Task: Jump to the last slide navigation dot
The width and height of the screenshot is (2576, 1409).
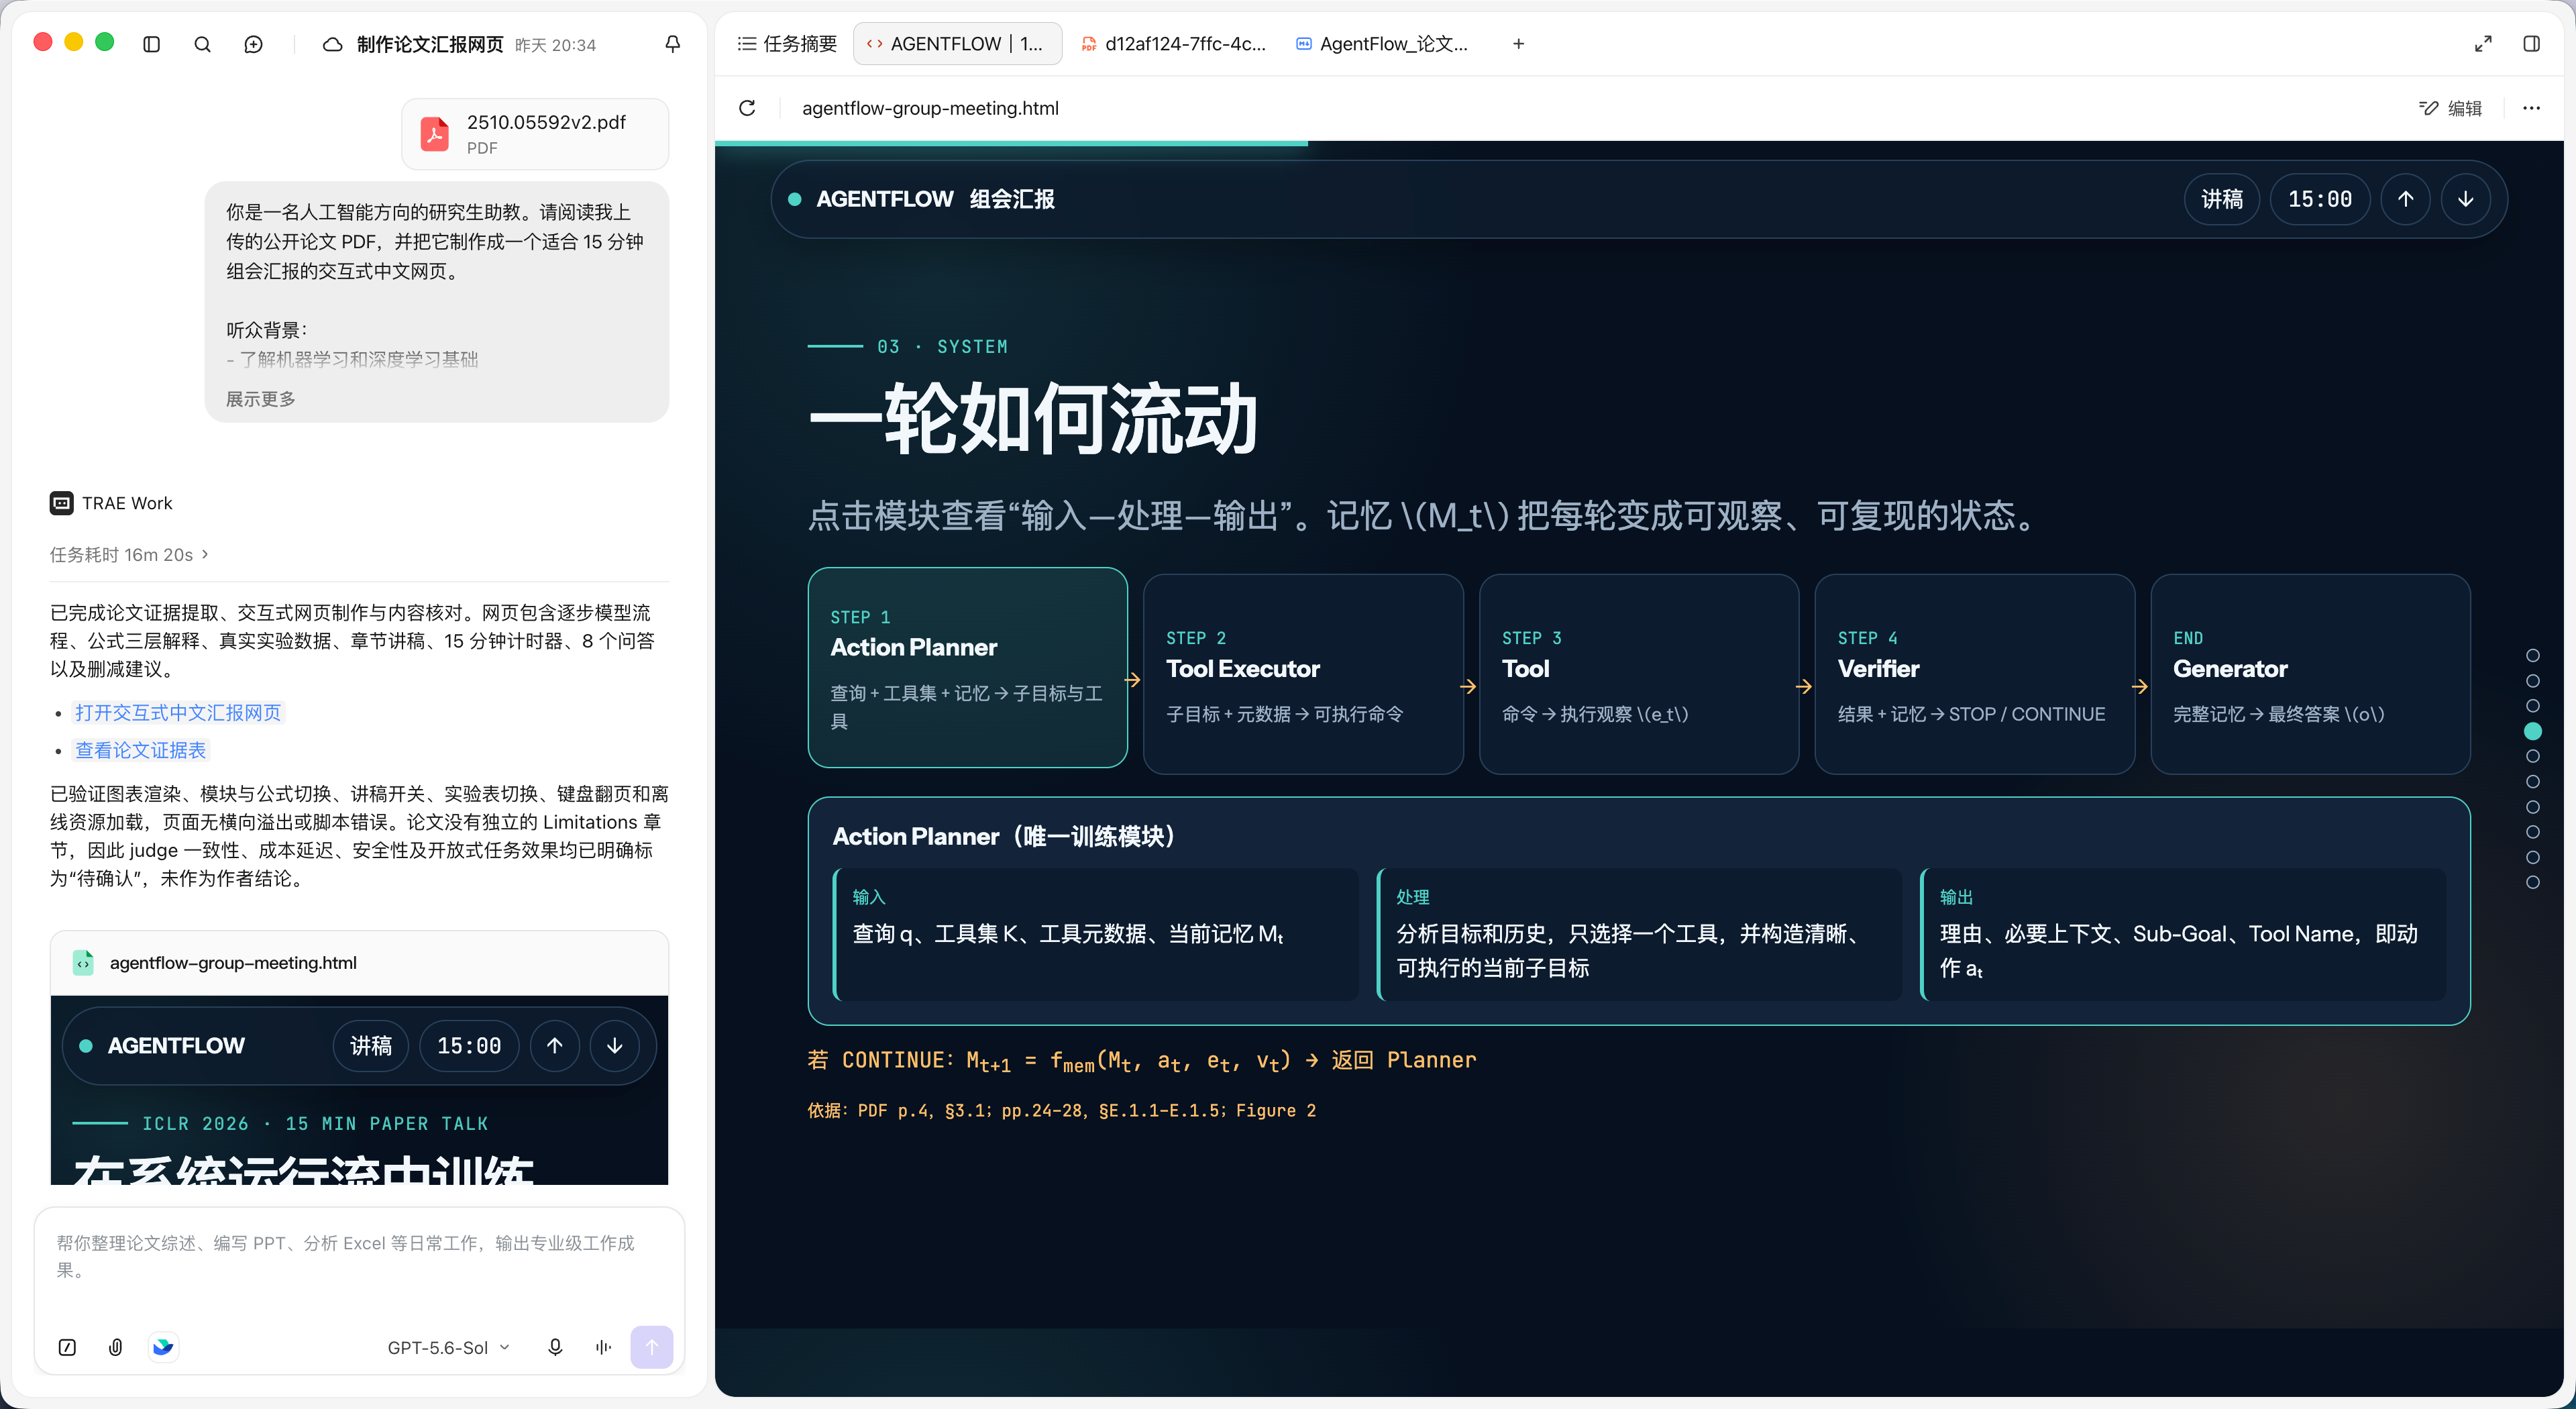Action: pyautogui.click(x=2532, y=882)
